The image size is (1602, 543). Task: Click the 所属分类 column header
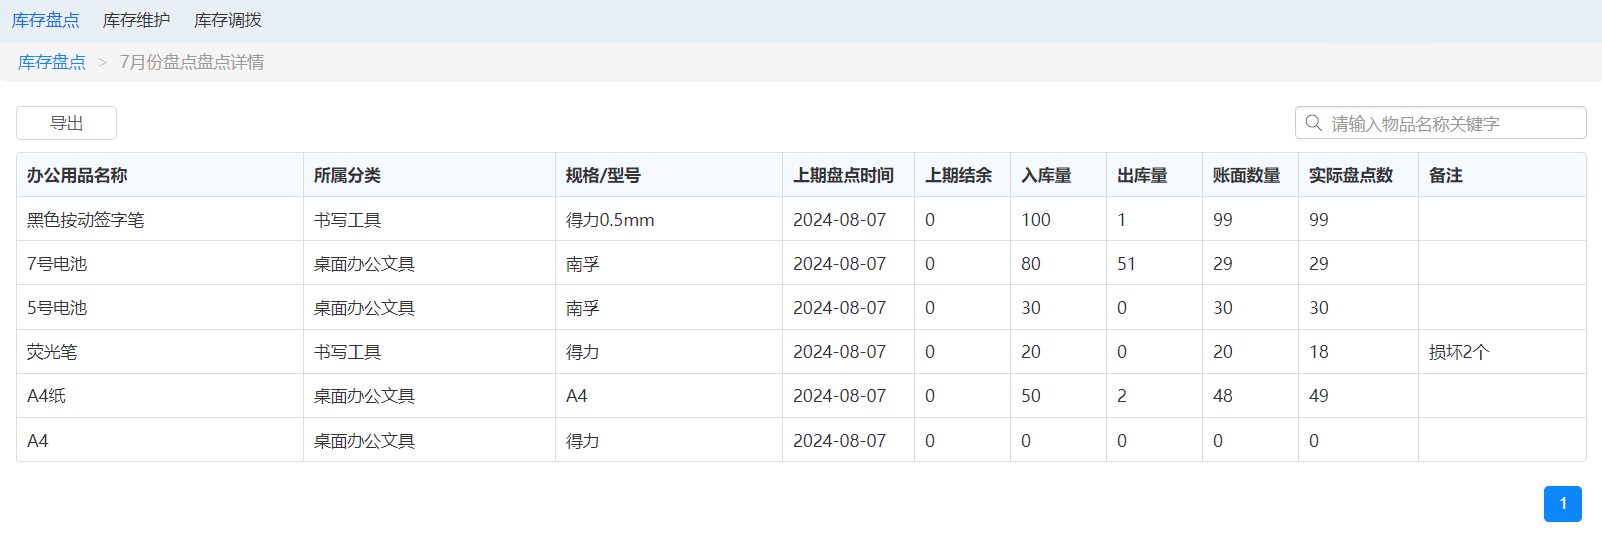point(347,175)
